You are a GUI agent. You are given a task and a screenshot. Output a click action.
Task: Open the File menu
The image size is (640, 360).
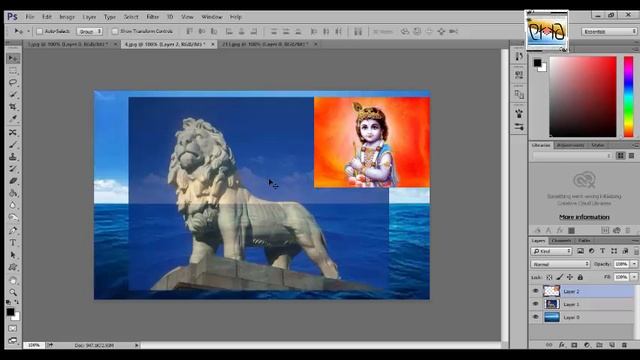pos(30,17)
